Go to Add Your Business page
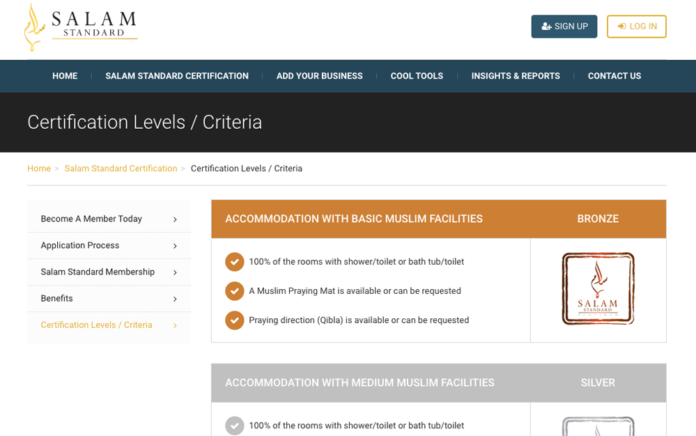Screen dimensions: 696x436 click(319, 76)
